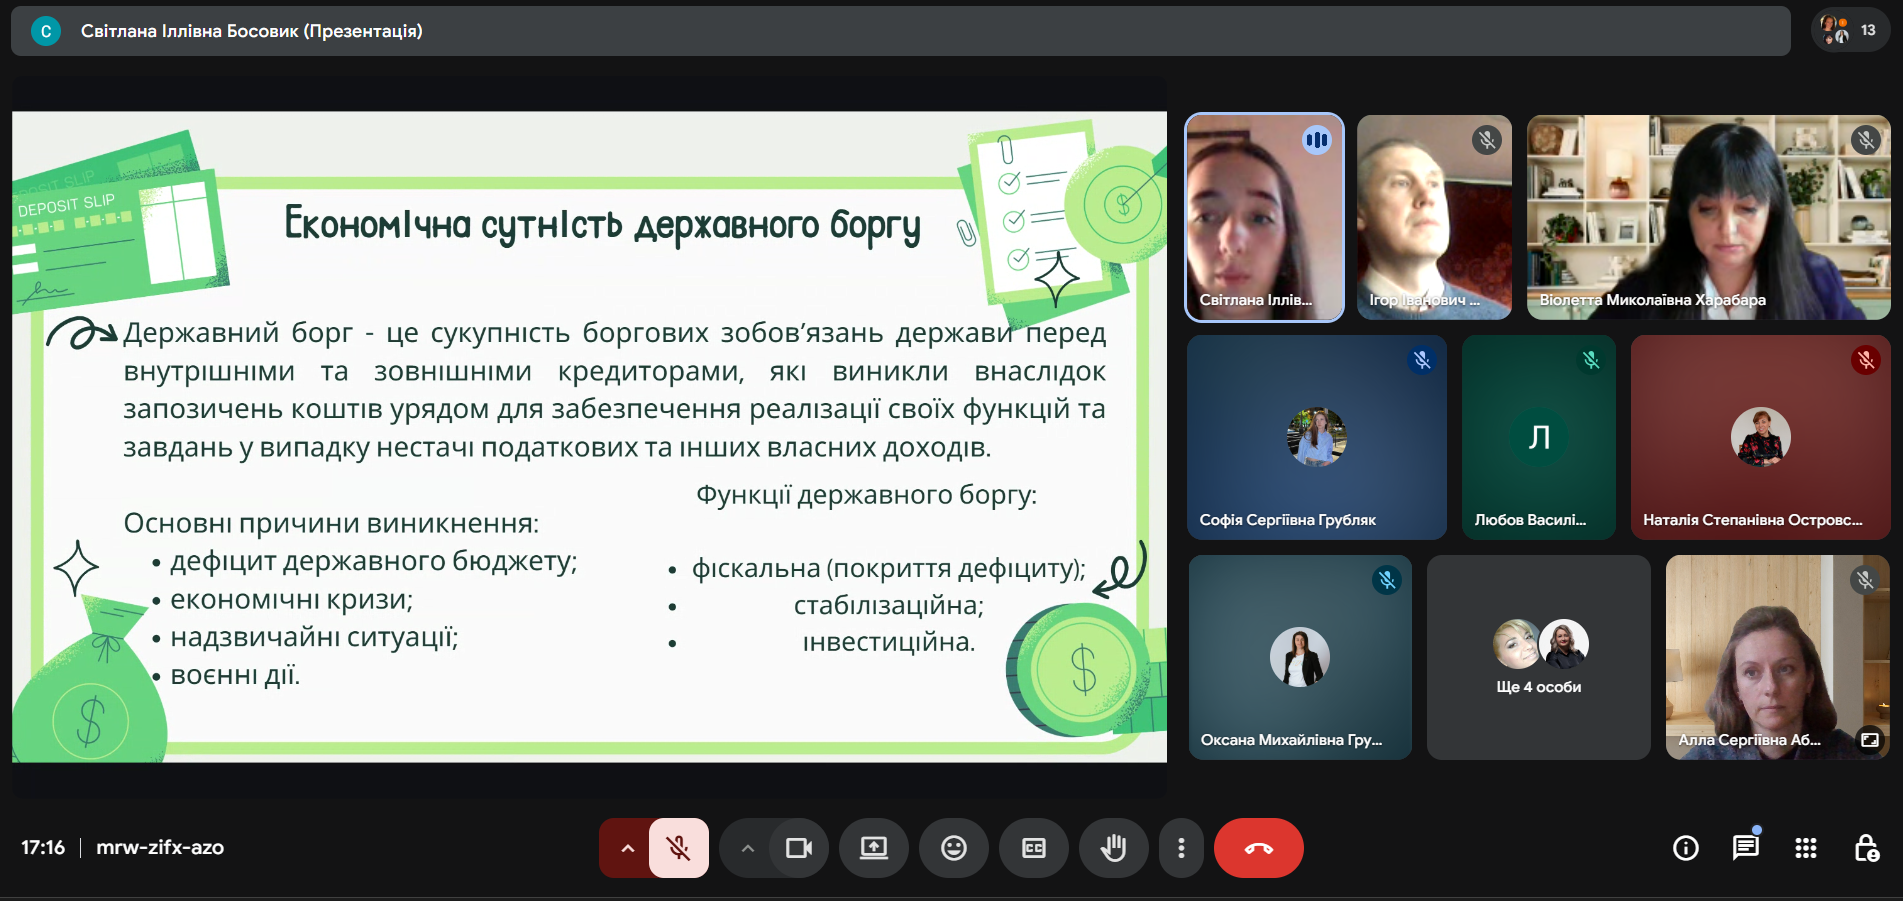Screen dimensions: 1903x901
Task: Click muted mic icon on Софія's tile
Action: (1422, 360)
